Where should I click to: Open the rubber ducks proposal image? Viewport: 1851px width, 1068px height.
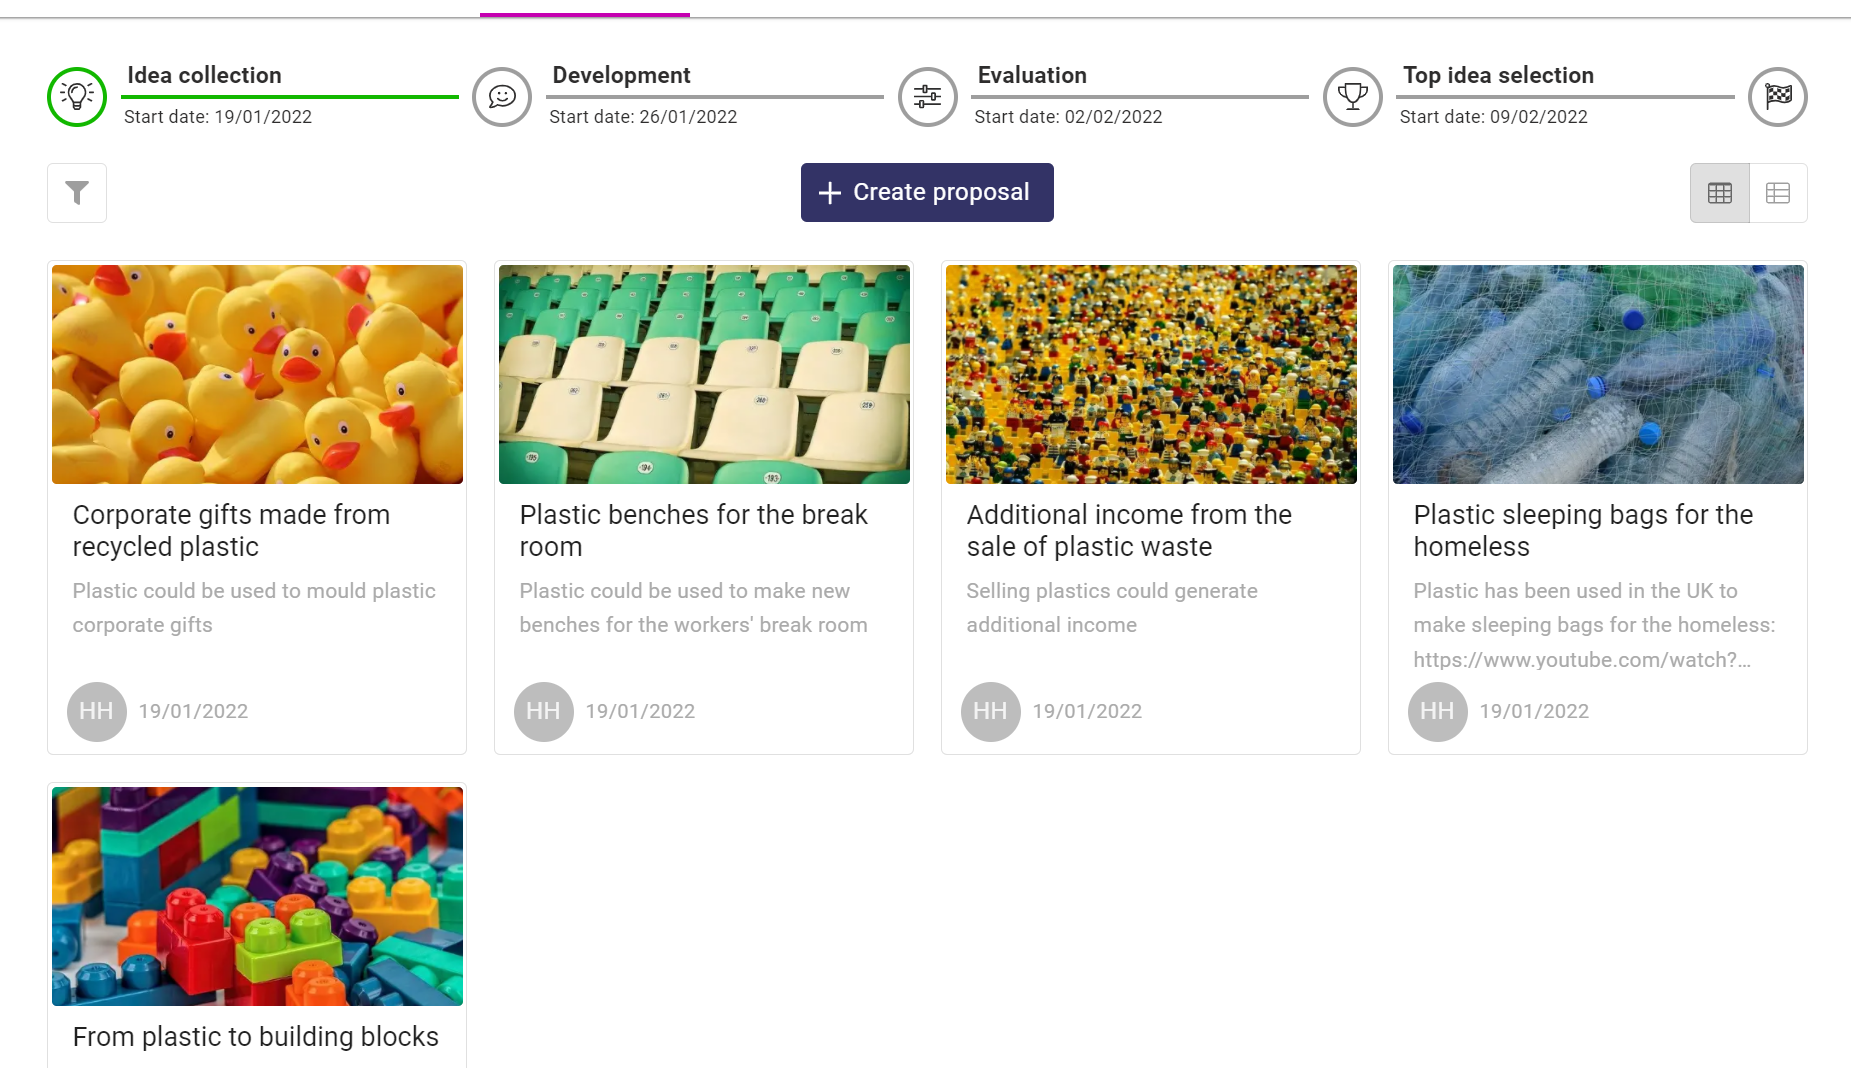[x=257, y=374]
